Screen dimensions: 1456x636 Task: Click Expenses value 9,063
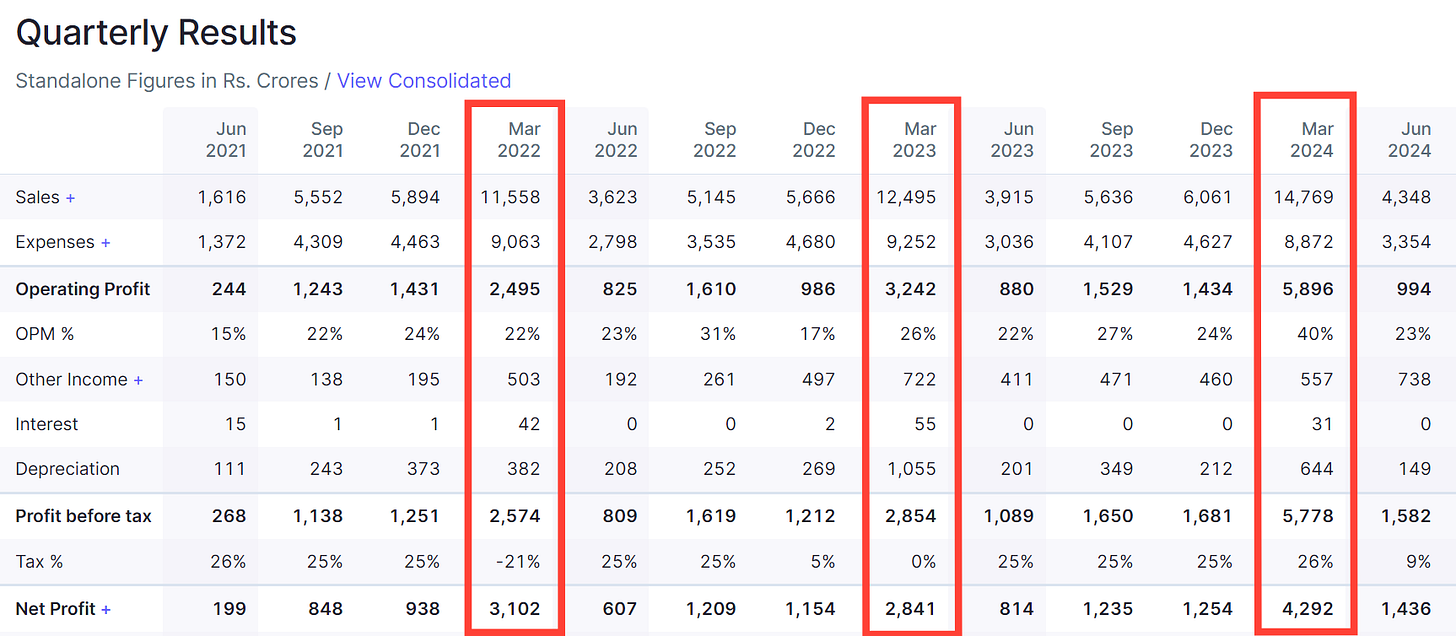(518, 243)
